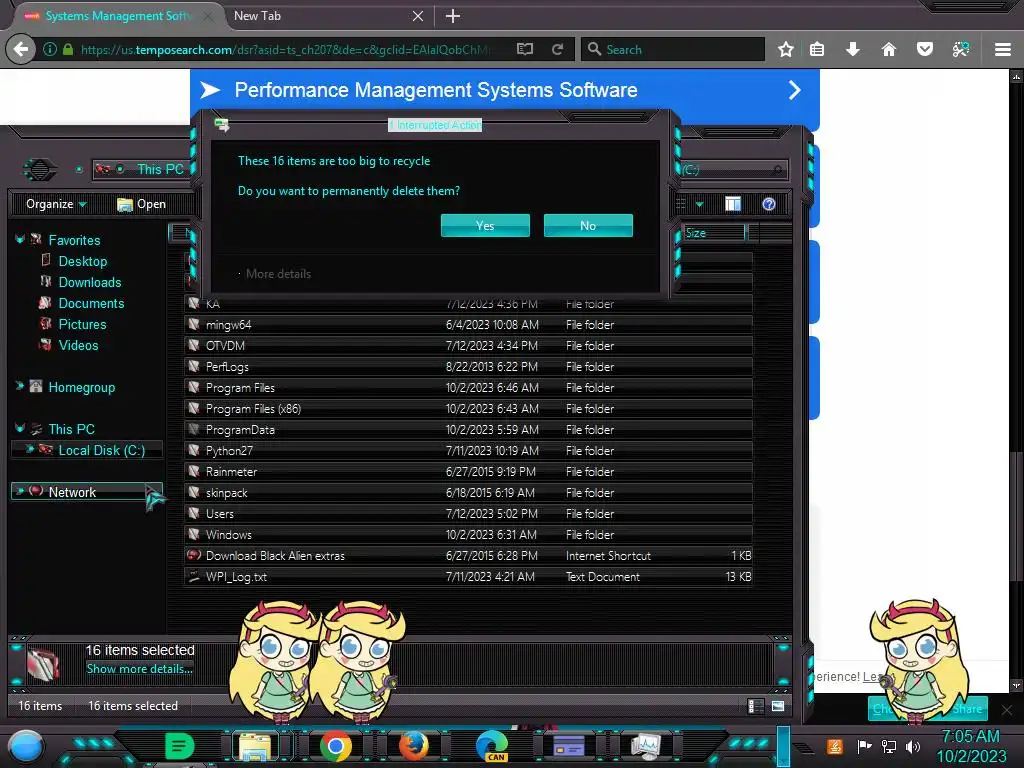The image size is (1024, 768).
Task: Select Videos under Favorites
Action: 78,345
